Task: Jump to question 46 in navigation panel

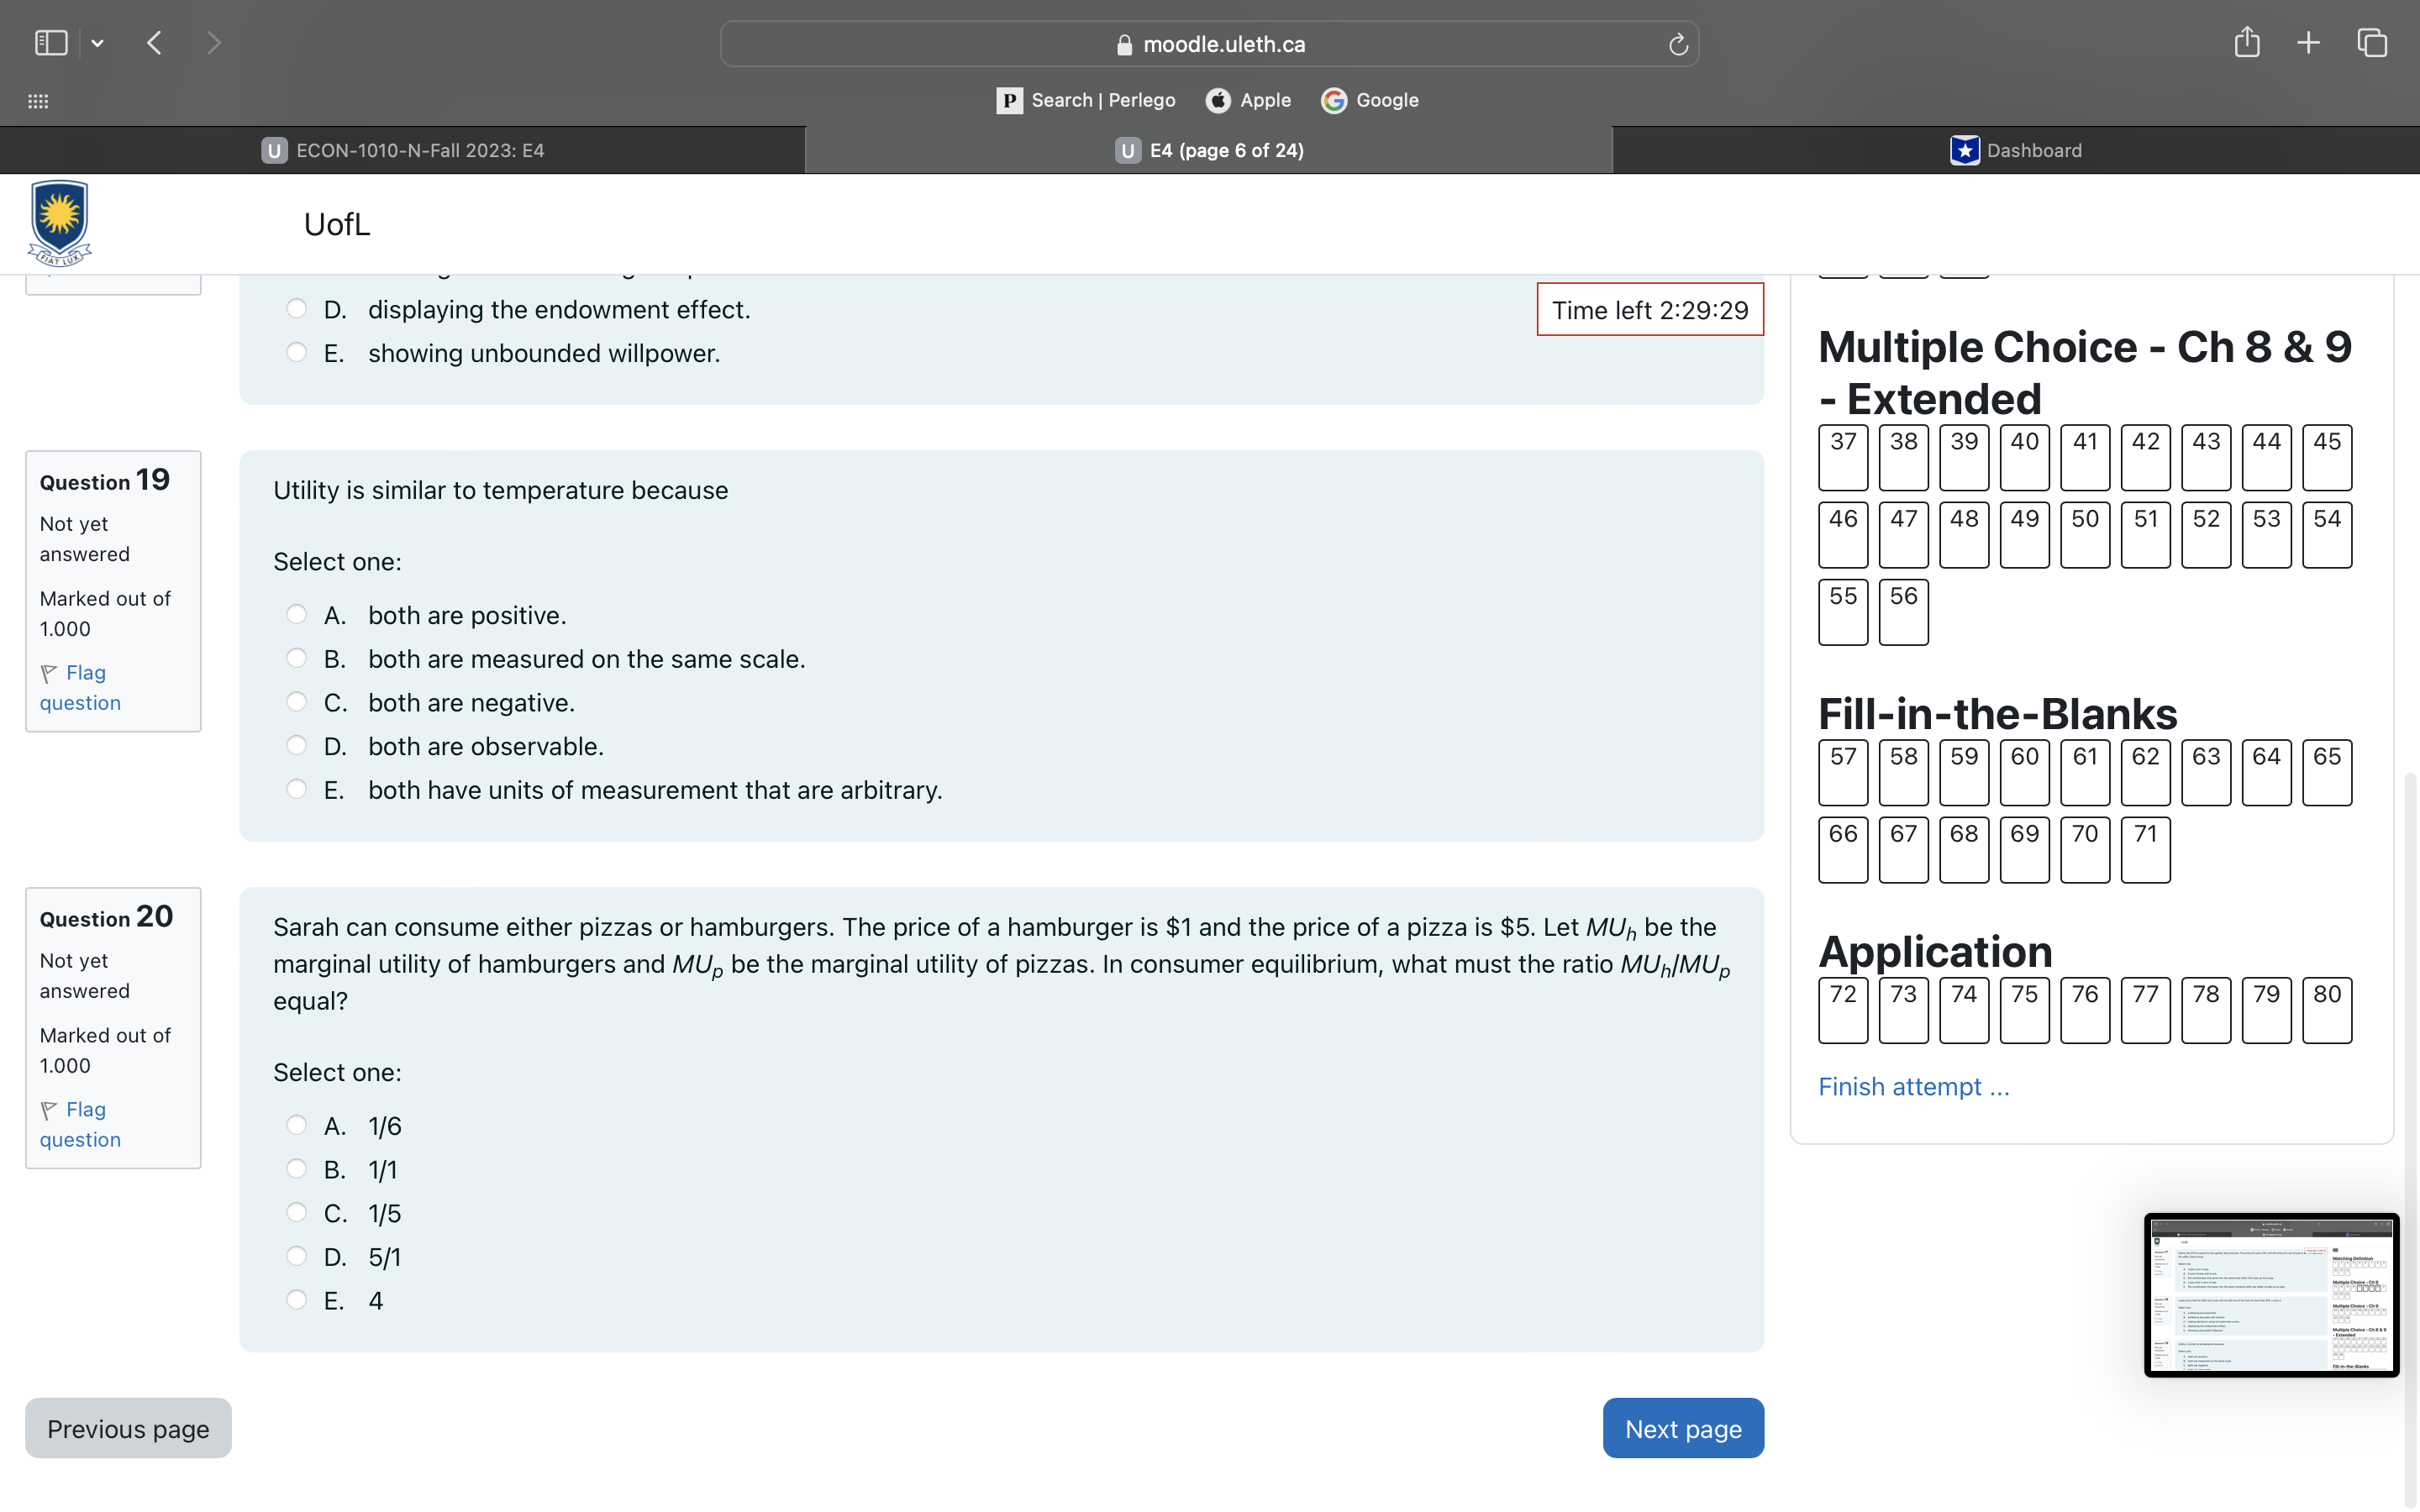Action: (1842, 534)
